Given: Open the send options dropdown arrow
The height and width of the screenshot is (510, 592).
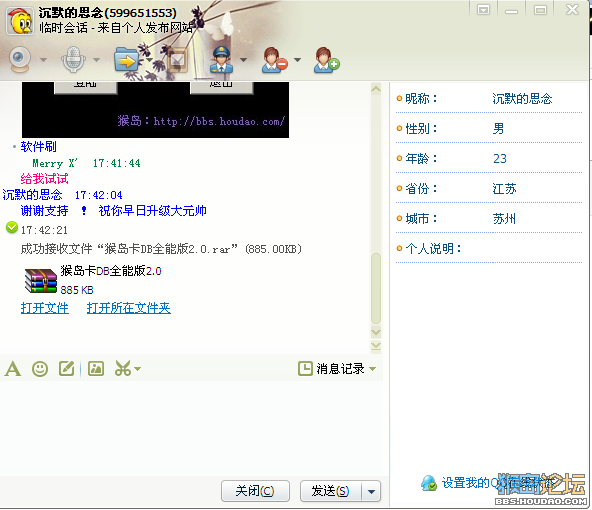Looking at the screenshot, I should (371, 492).
